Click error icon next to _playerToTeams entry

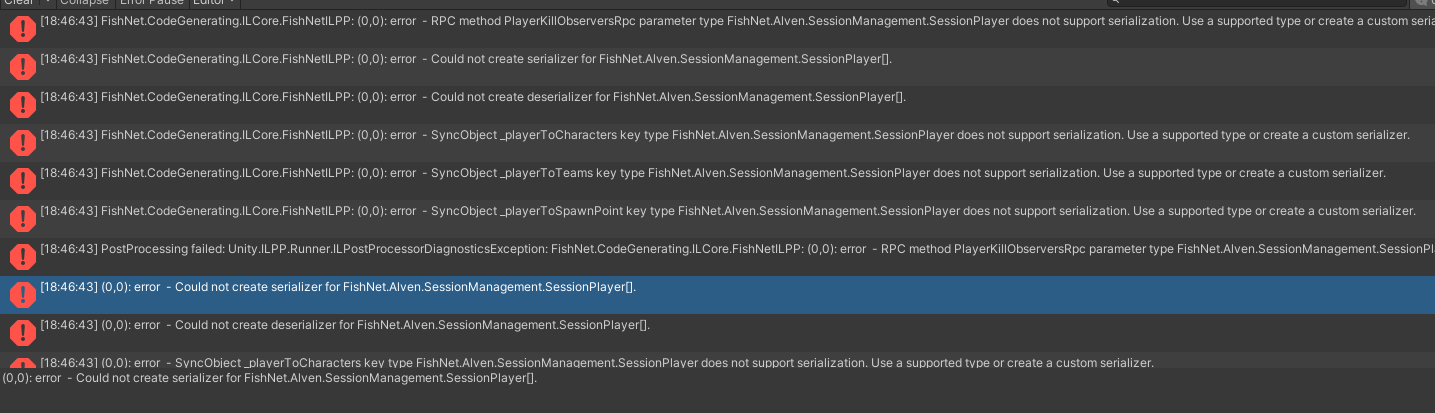click(x=21, y=181)
